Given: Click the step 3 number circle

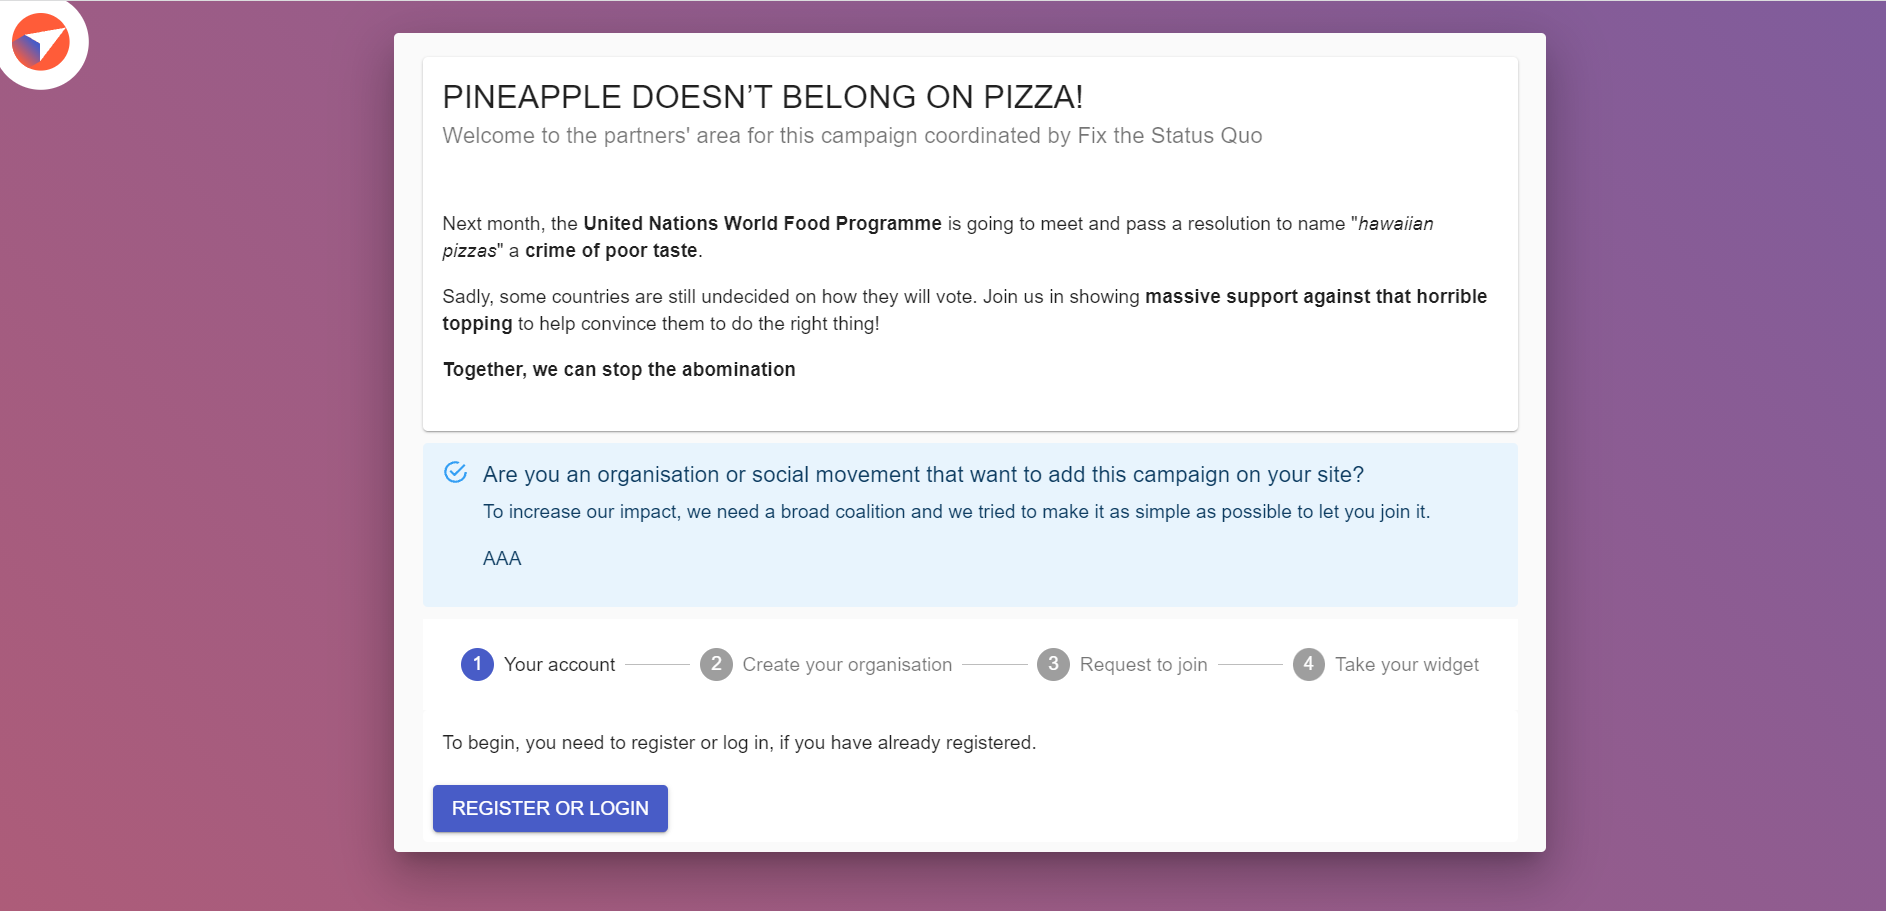Looking at the screenshot, I should [x=1053, y=664].
